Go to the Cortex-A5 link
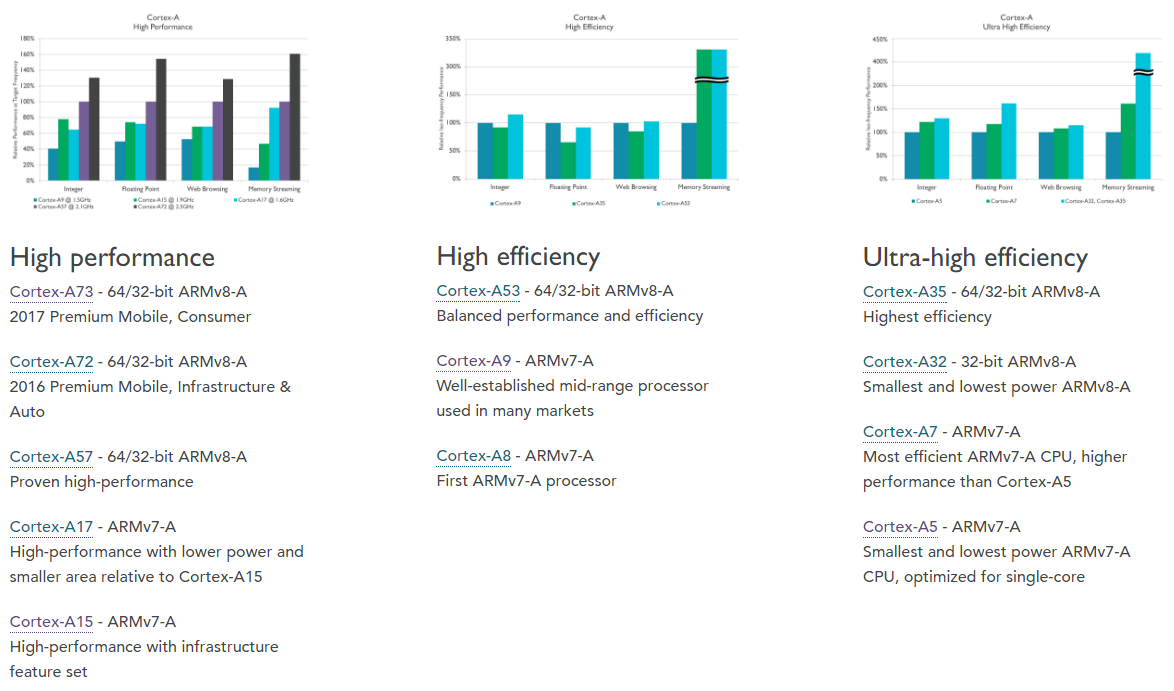The image size is (1174, 691). coord(900,527)
